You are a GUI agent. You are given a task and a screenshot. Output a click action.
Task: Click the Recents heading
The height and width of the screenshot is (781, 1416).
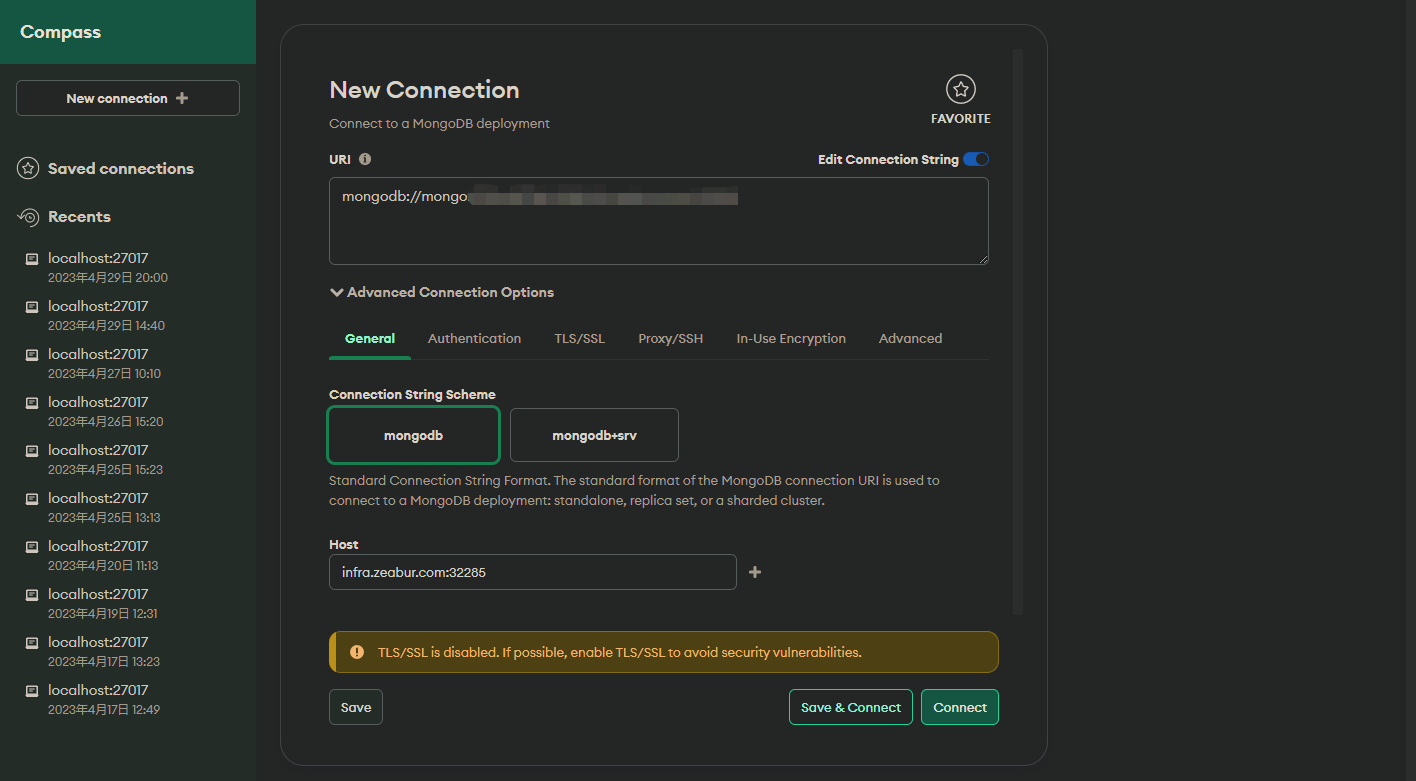click(79, 216)
